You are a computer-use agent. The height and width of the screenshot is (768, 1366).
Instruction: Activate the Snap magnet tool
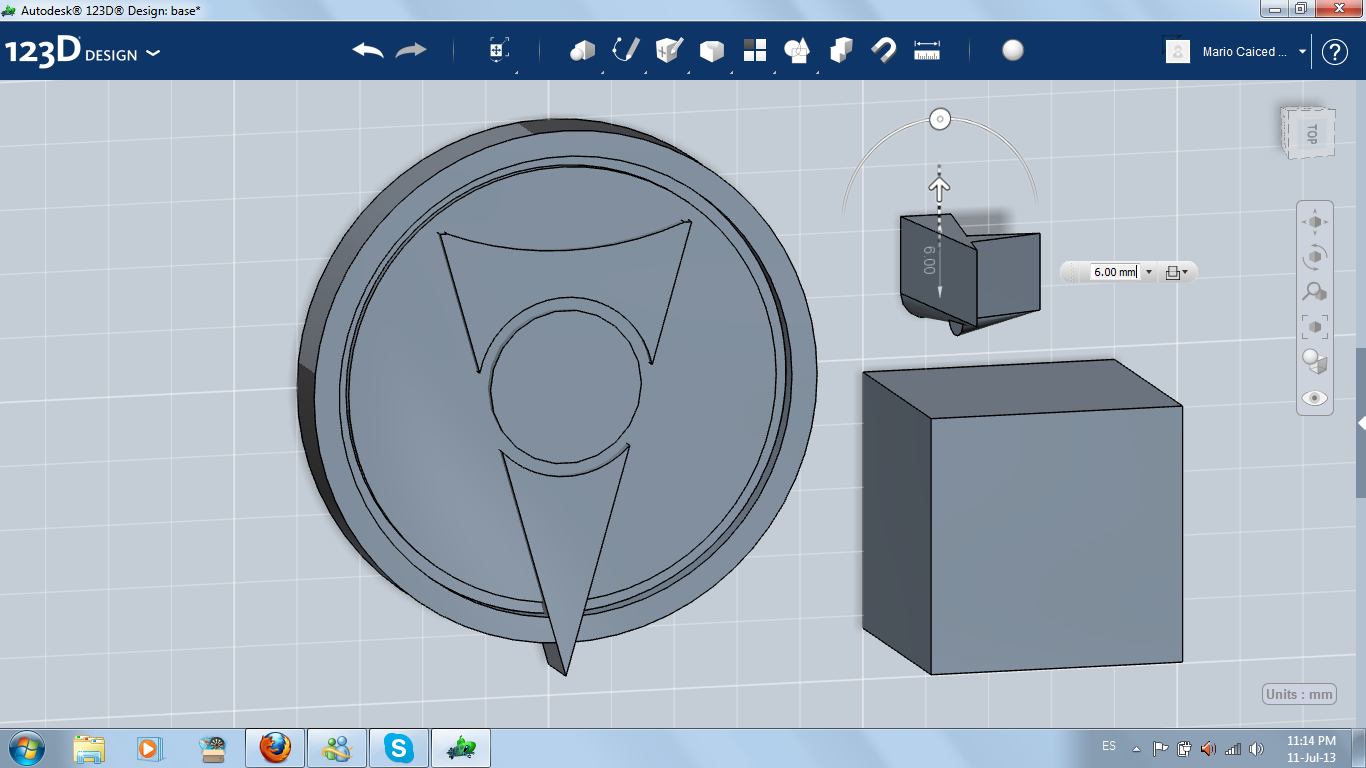[x=884, y=50]
